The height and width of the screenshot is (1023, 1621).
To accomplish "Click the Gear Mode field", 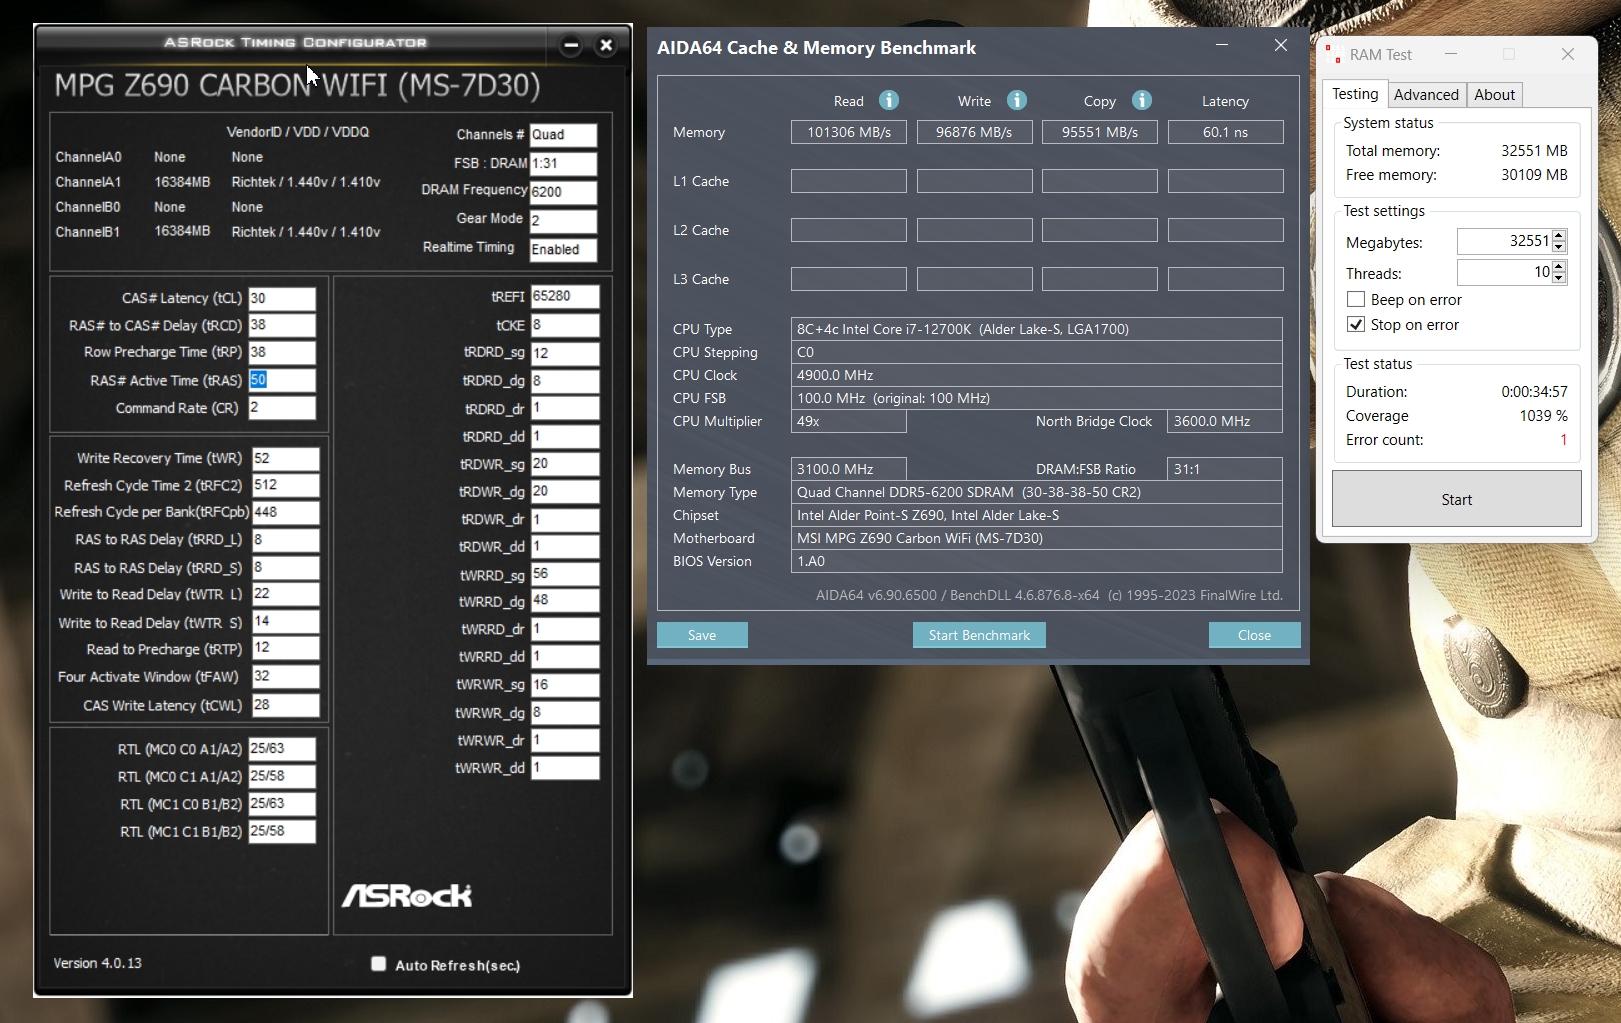I will [563, 221].
